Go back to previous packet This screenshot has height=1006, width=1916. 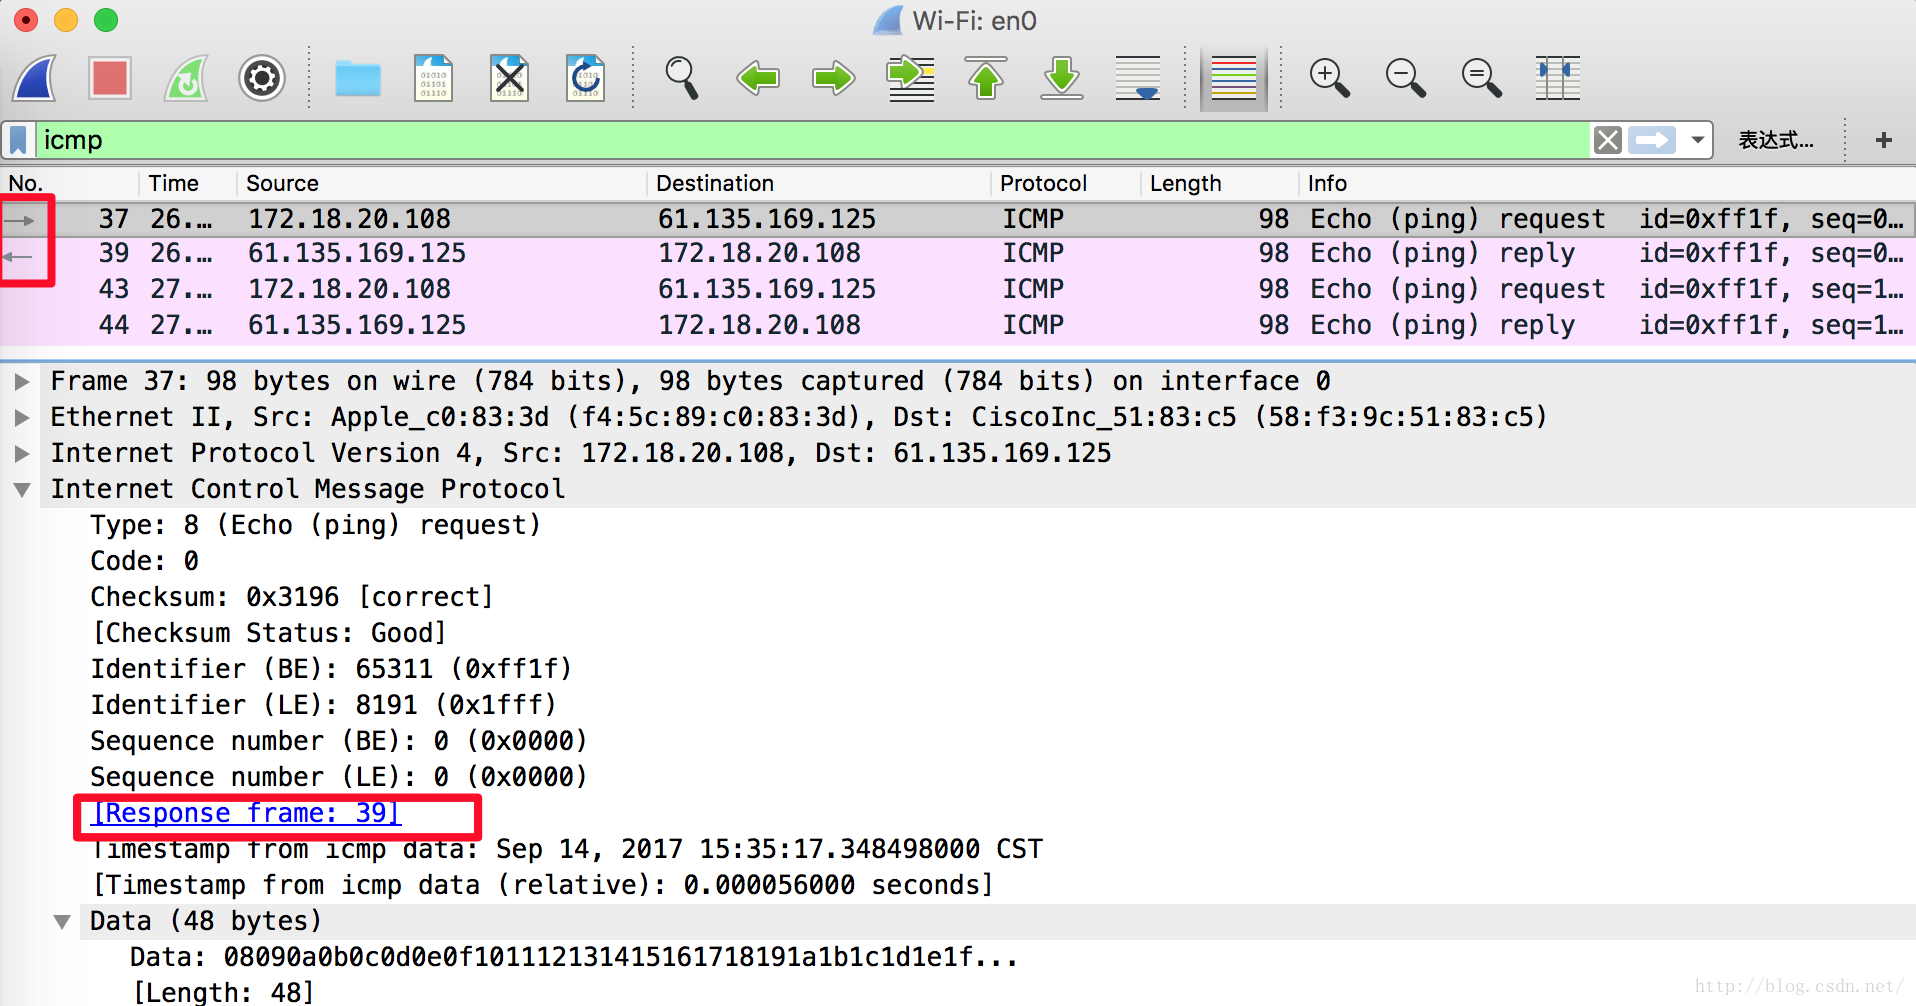[758, 78]
